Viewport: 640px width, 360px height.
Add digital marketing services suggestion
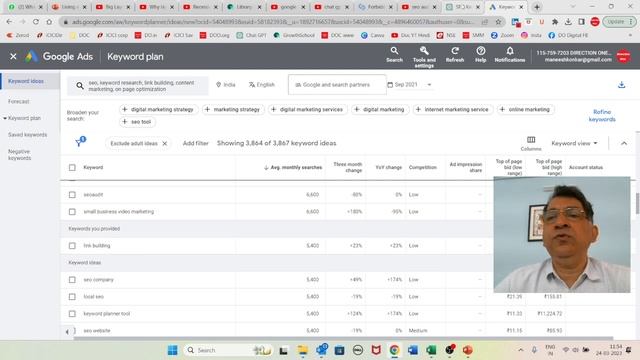(307, 109)
